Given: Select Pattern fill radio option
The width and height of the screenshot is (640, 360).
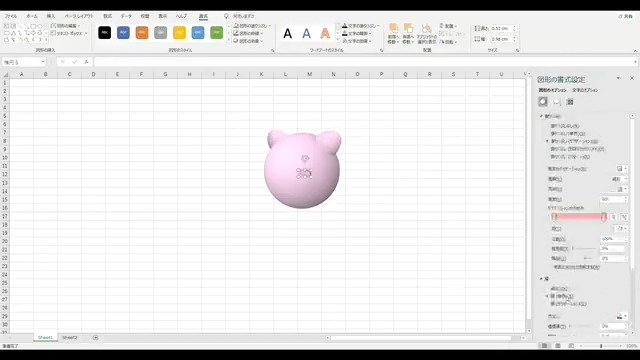Looking at the screenshot, I should (570, 157).
